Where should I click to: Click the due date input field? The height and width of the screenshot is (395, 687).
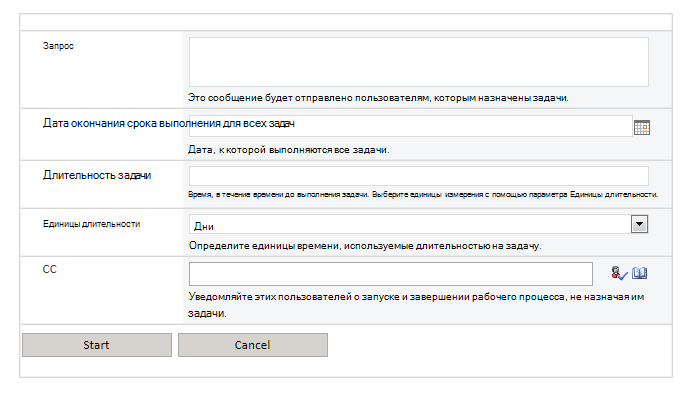[411, 126]
